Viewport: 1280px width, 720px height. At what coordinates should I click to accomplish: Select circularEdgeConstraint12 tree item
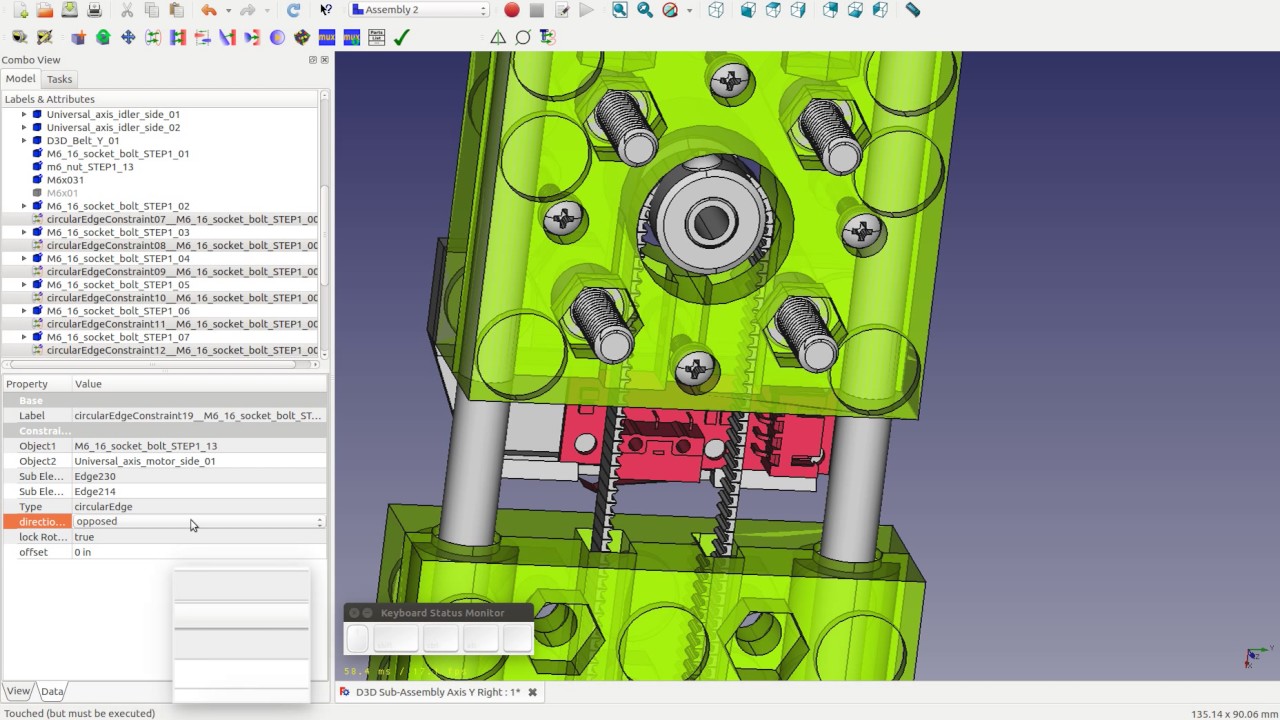click(x=182, y=350)
